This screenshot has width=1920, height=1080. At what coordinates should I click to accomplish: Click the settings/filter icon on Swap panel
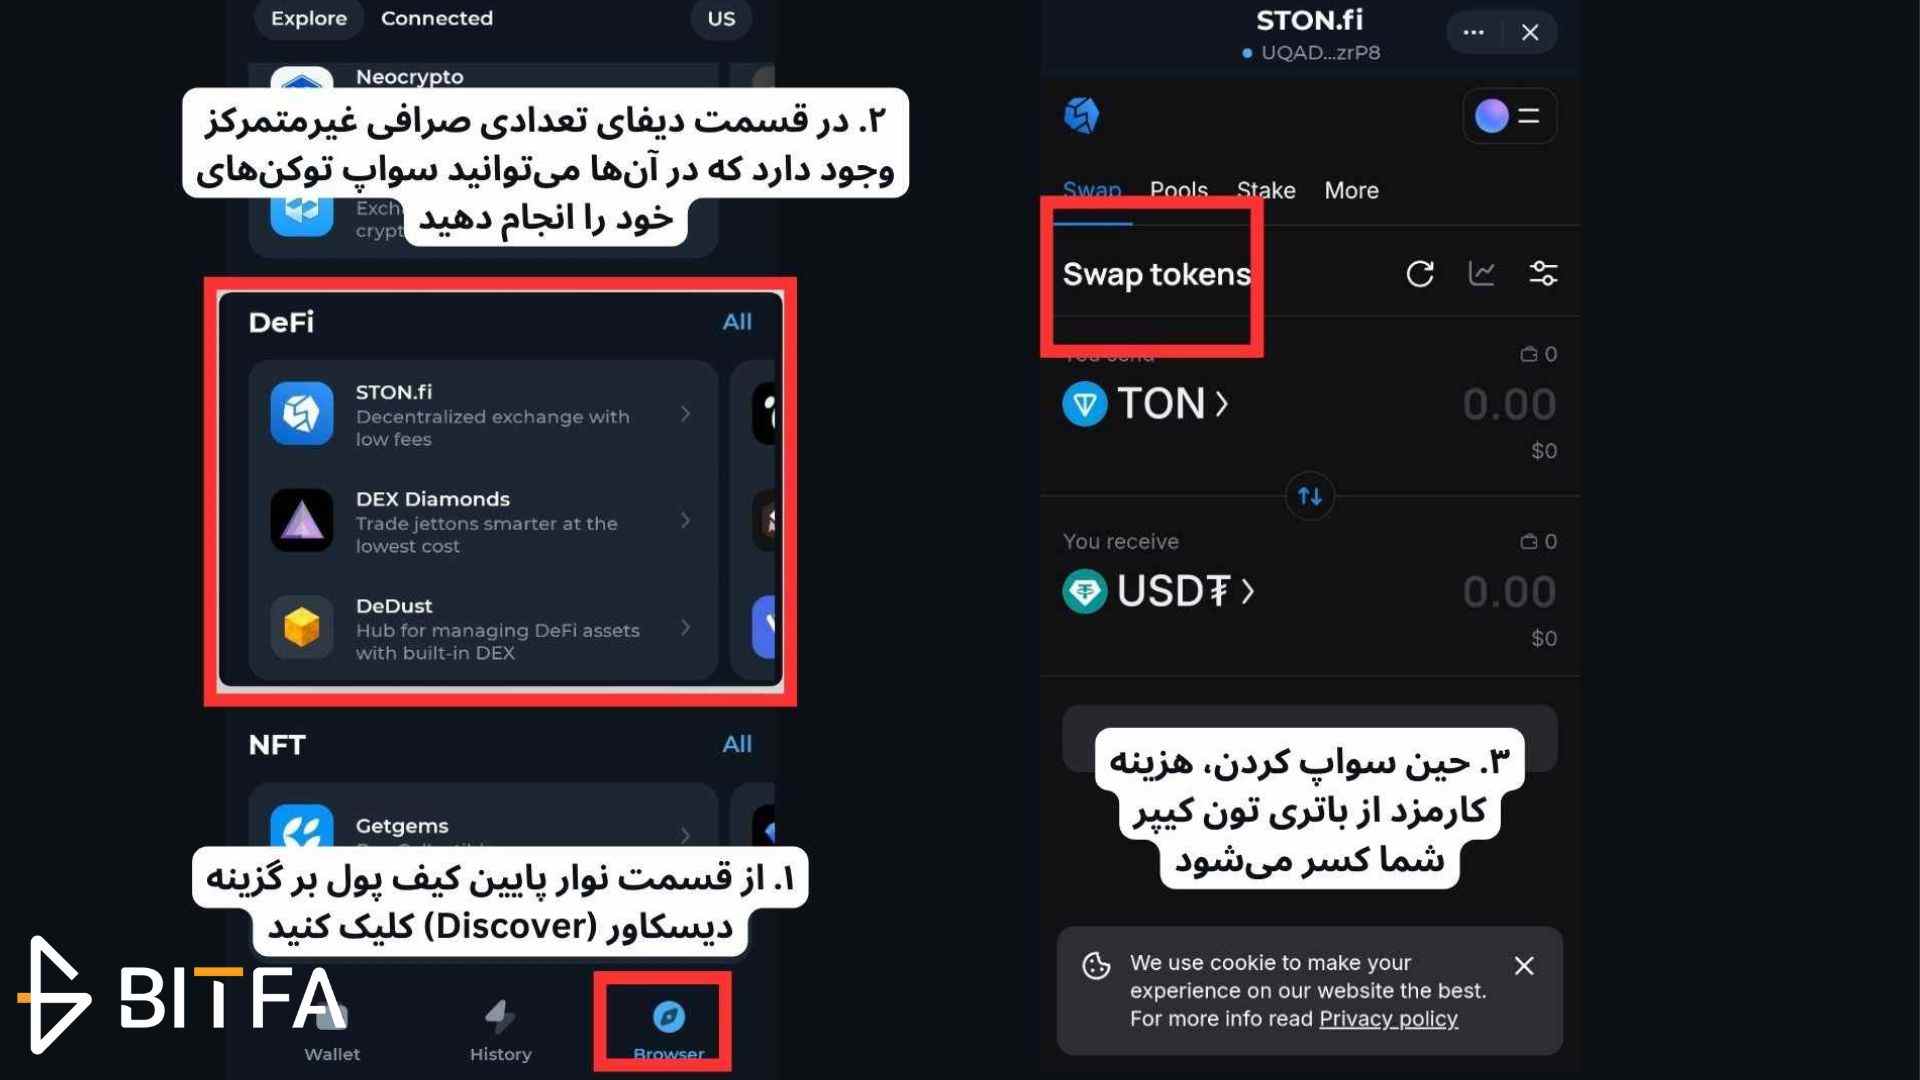[x=1542, y=273]
